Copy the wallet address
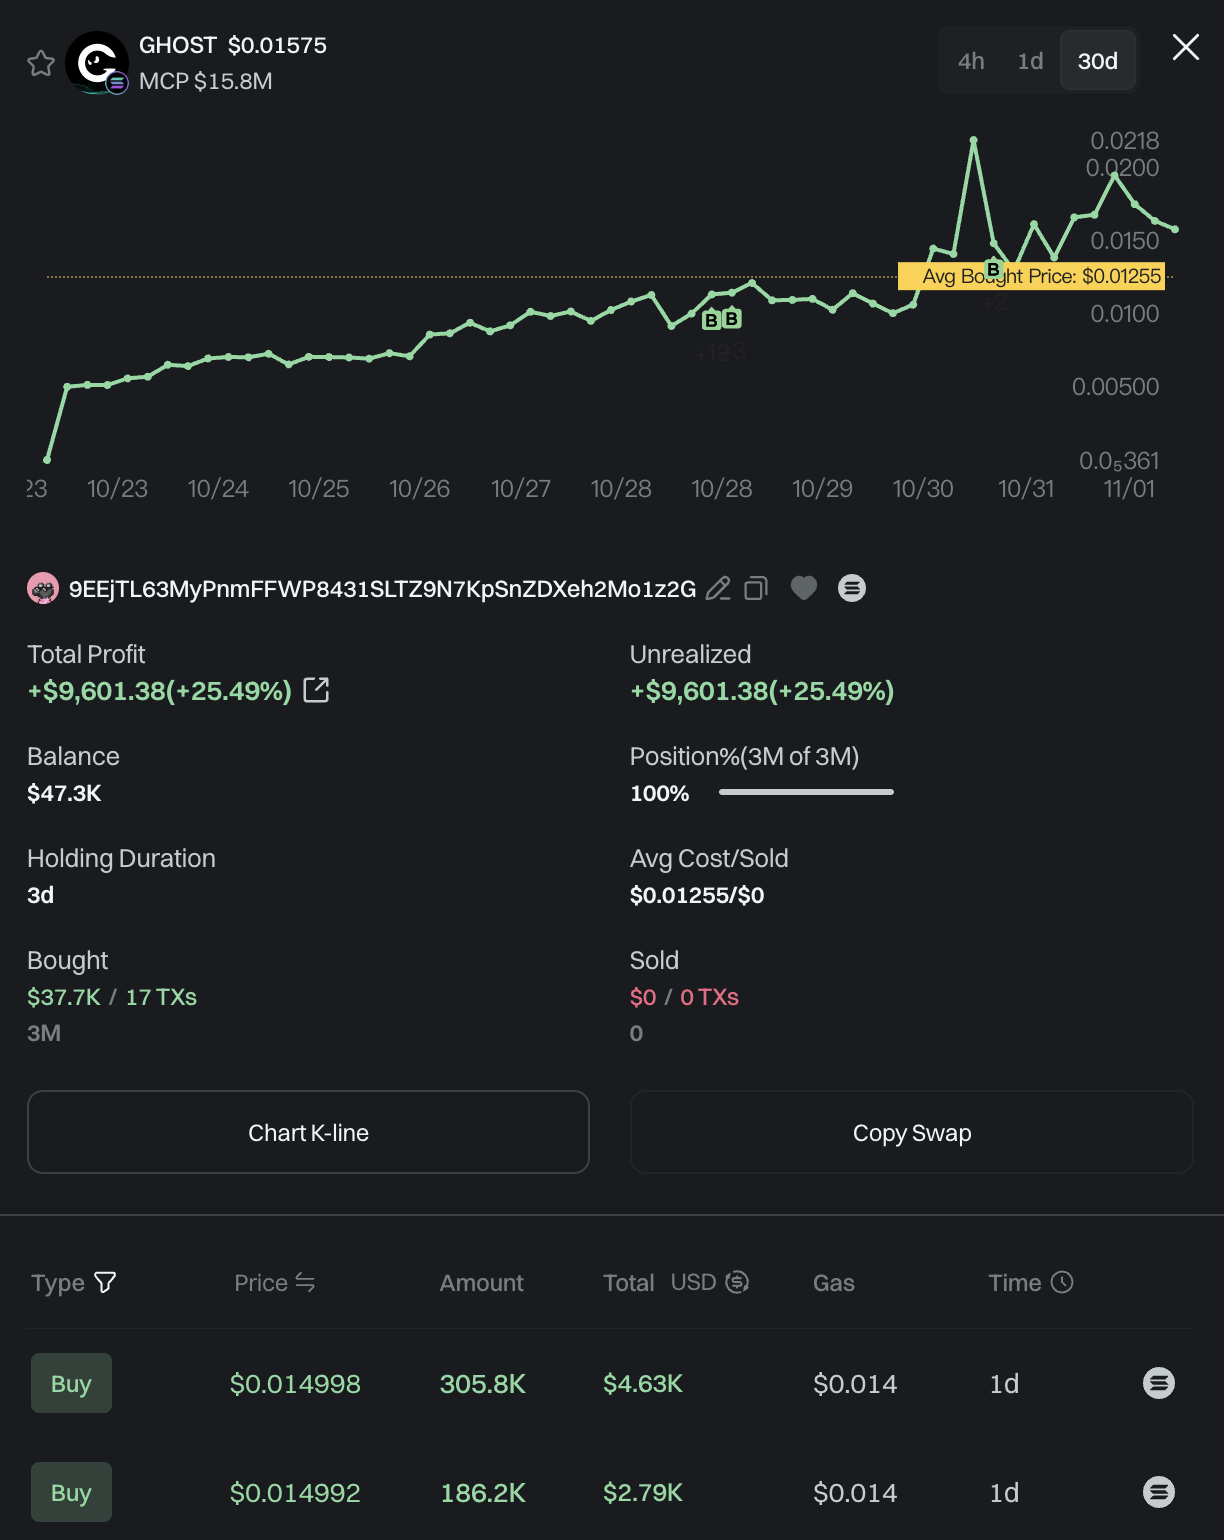 [x=756, y=589]
